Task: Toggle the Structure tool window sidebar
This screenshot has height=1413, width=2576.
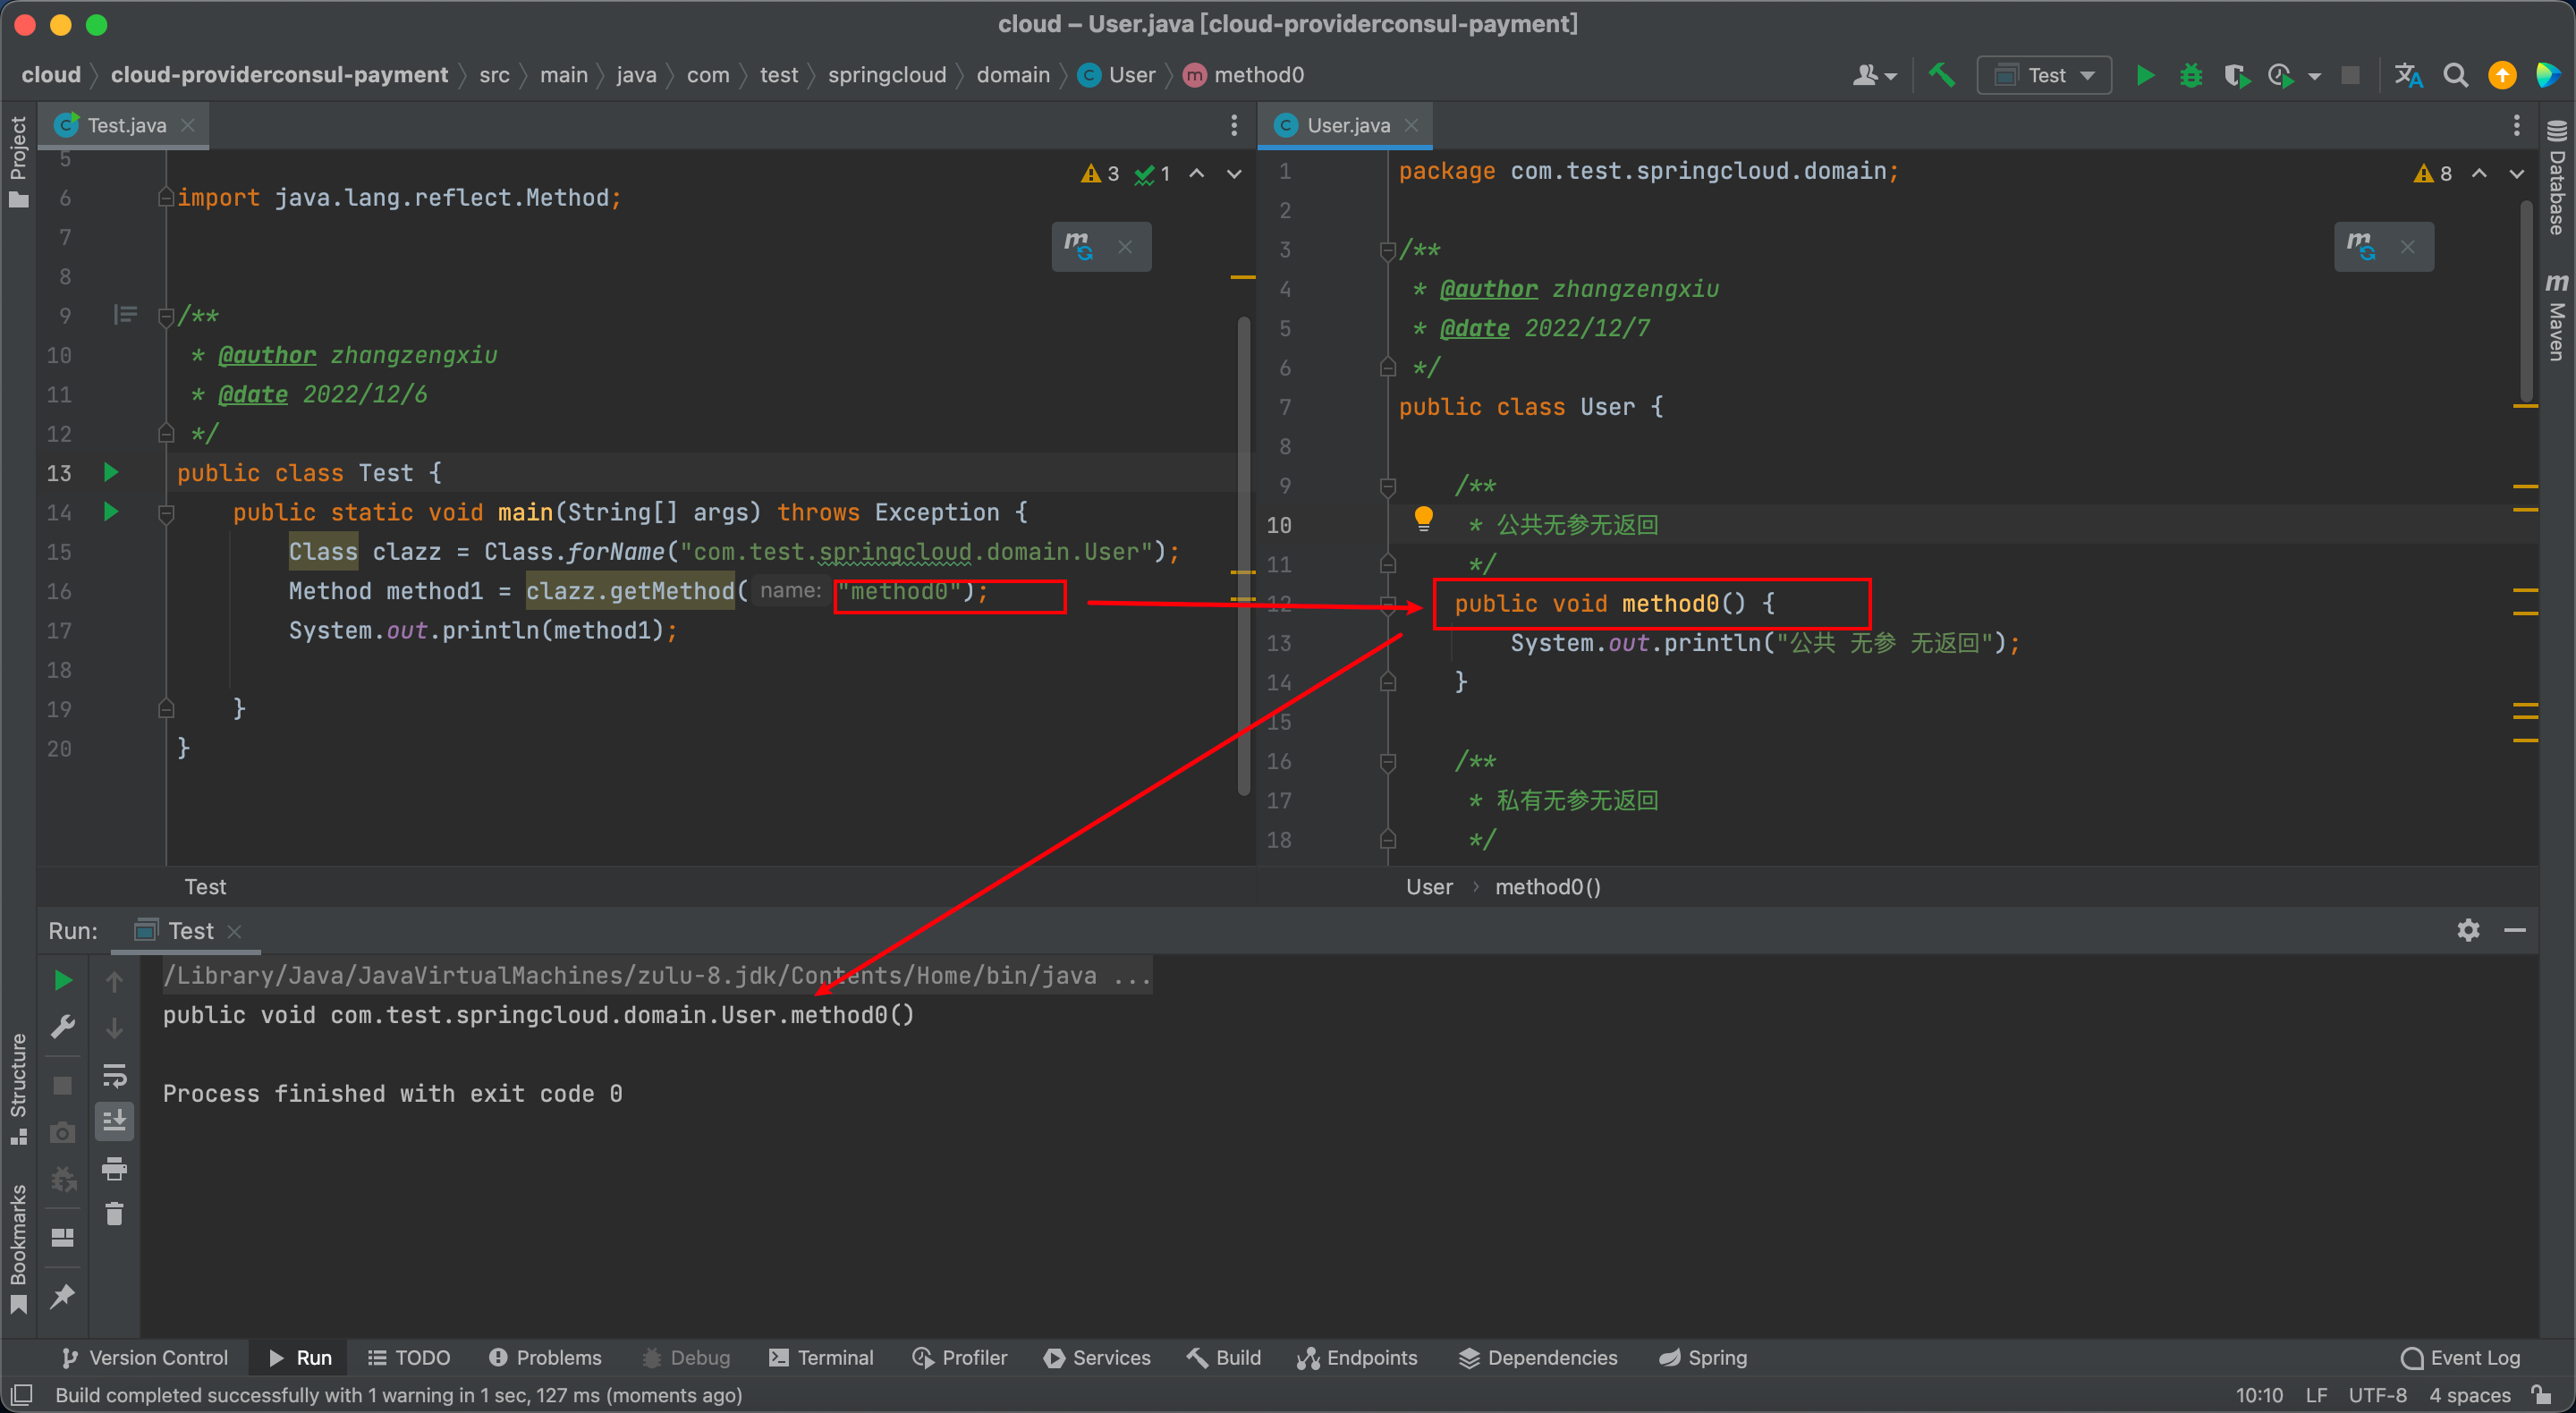Action: click(x=18, y=1088)
